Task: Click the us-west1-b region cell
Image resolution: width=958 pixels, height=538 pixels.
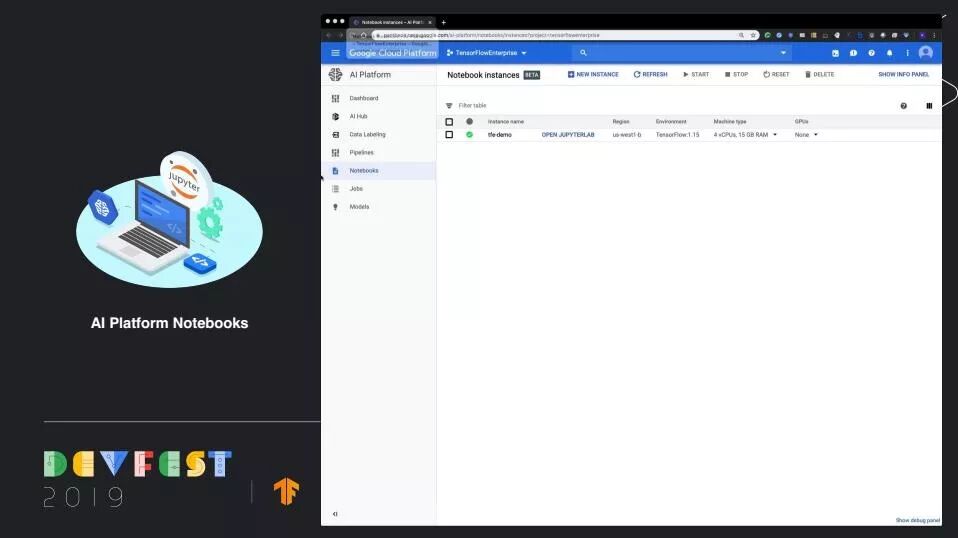Action: [627, 134]
